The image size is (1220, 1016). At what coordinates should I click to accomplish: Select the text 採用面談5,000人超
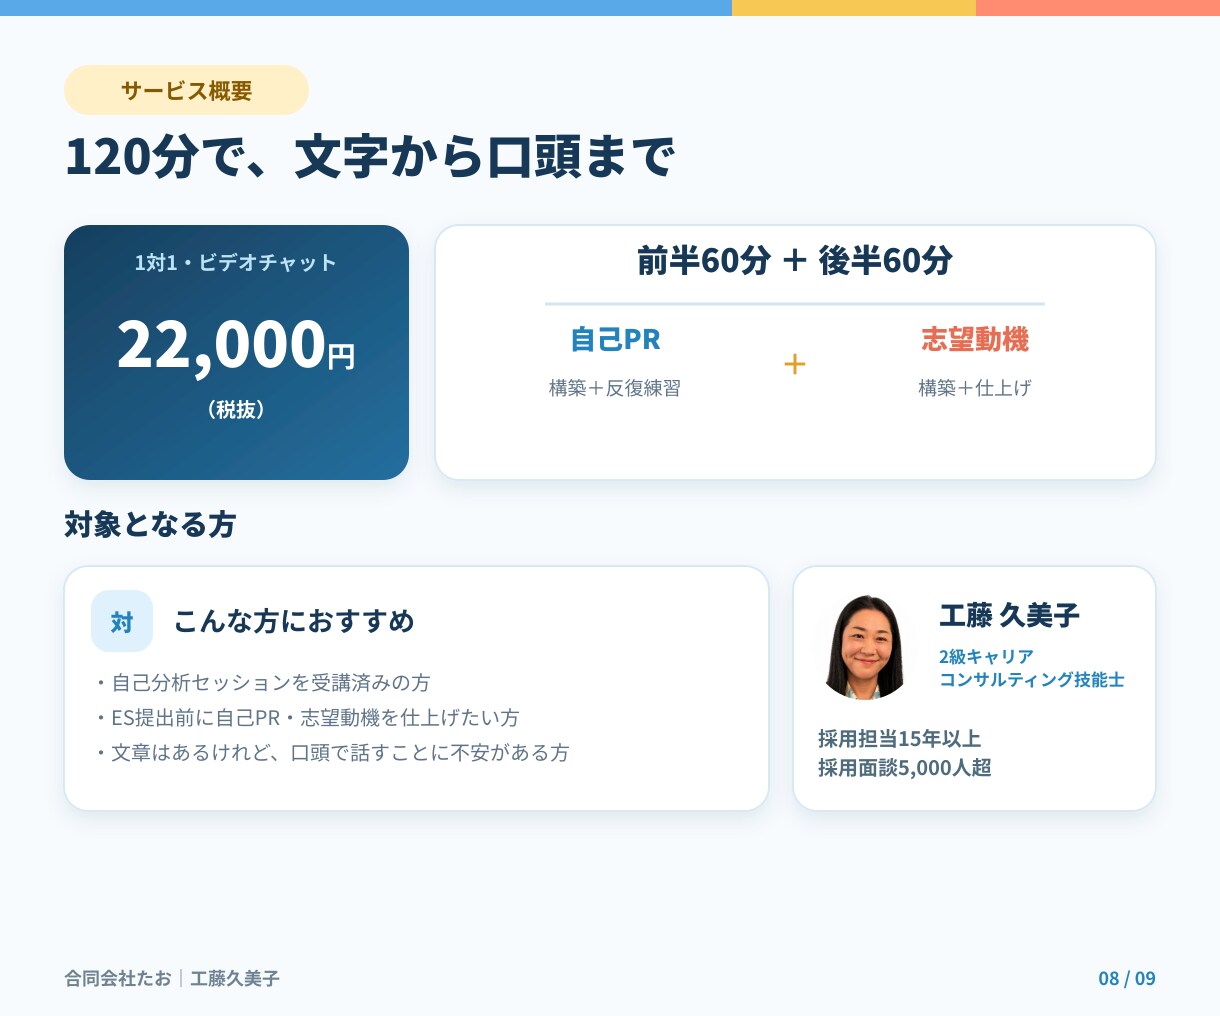click(x=905, y=768)
